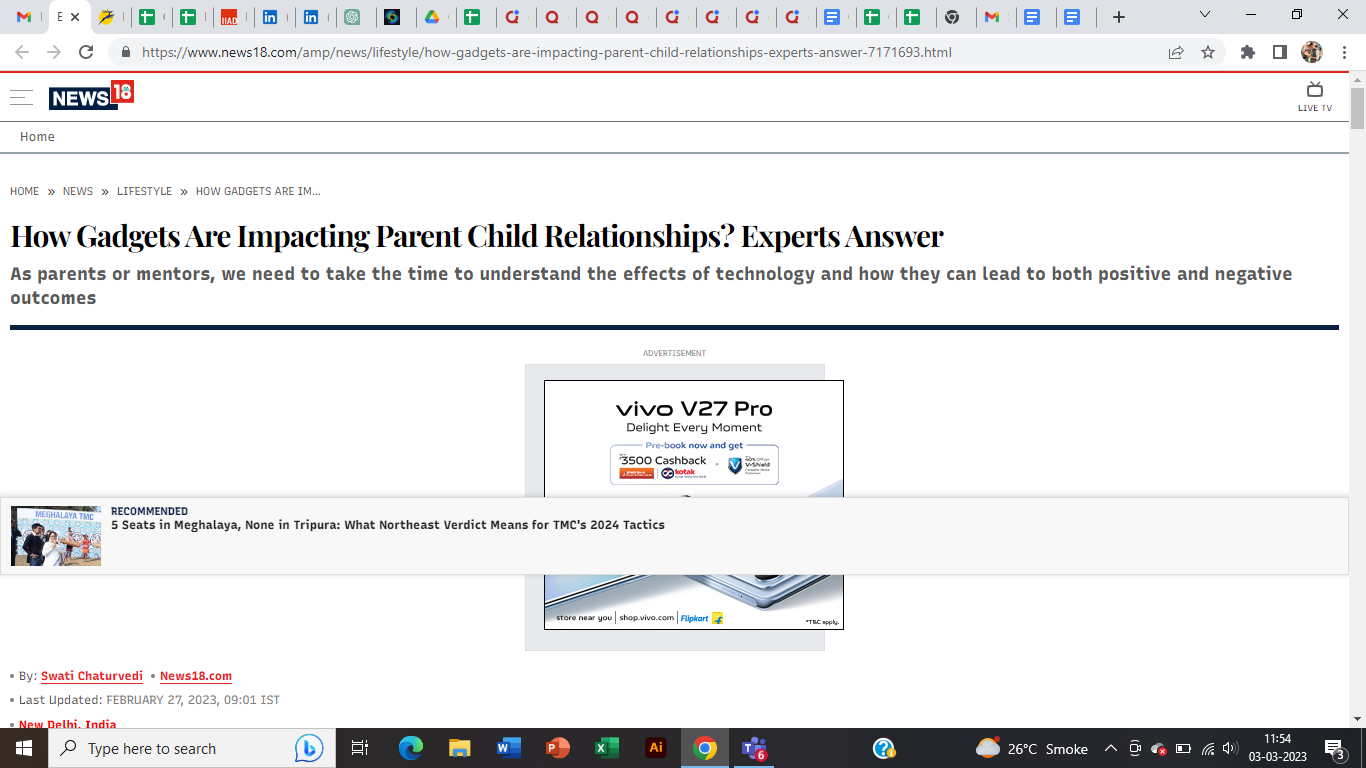This screenshot has height=768, width=1366.
Task: Expand the tab search dropdown arrow
Action: click(1205, 15)
